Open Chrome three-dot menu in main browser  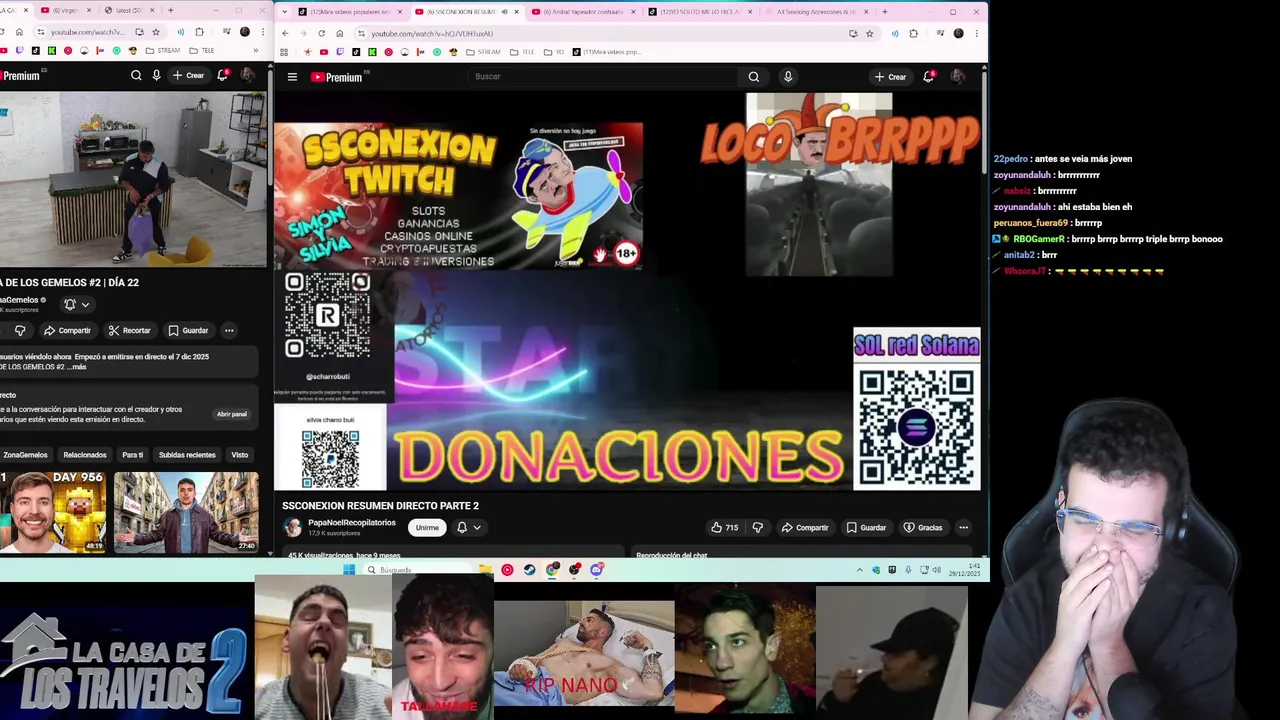[976, 33]
